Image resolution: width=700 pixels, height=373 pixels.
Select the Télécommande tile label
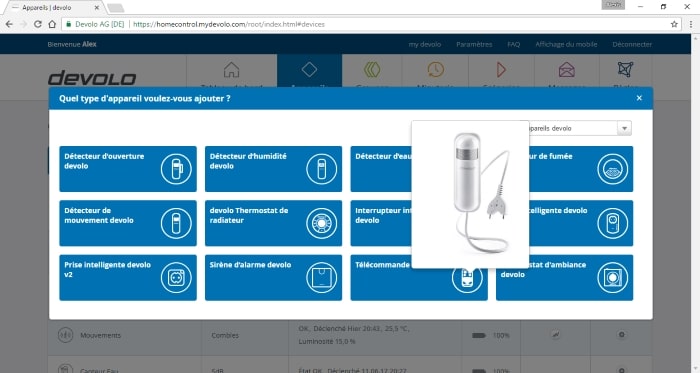(x=382, y=265)
